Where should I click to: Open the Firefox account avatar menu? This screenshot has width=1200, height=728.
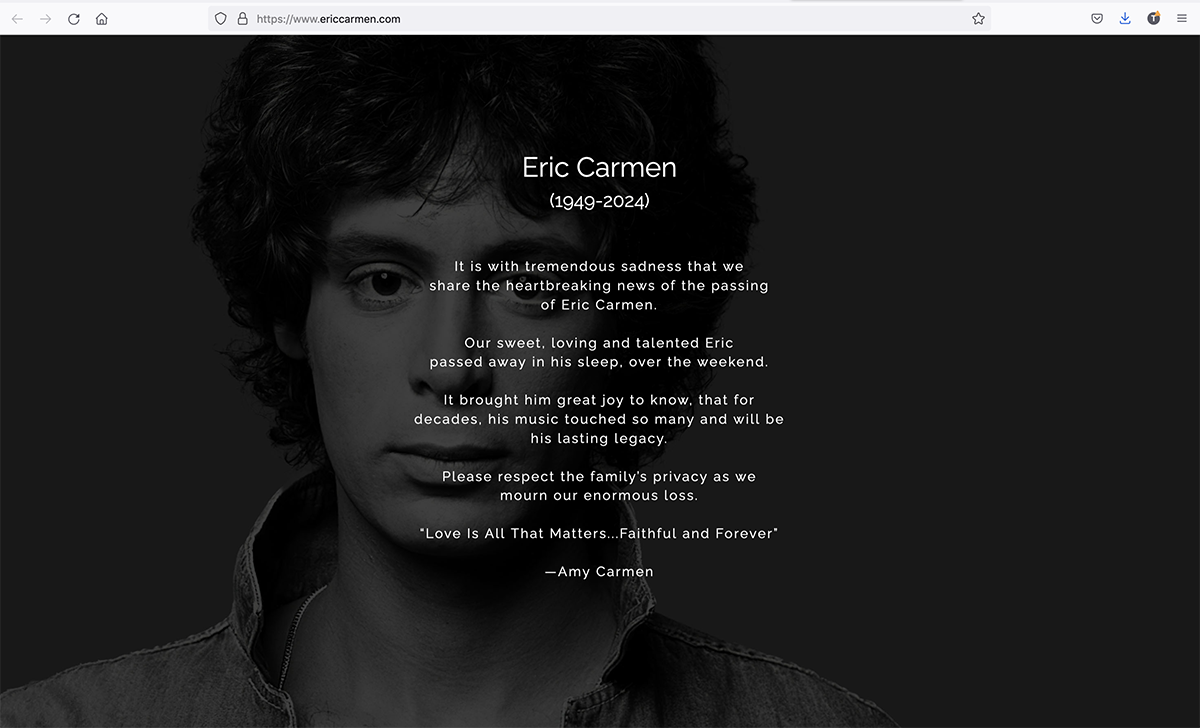click(1153, 18)
